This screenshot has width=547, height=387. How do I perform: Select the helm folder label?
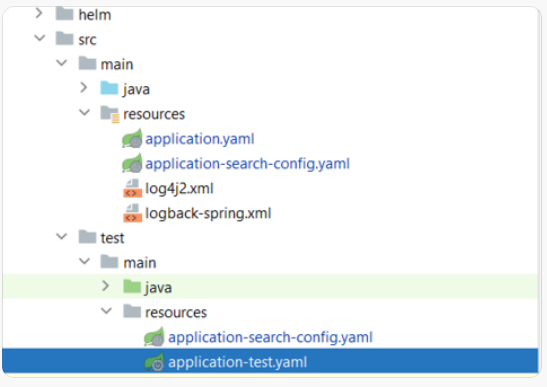pos(95,15)
